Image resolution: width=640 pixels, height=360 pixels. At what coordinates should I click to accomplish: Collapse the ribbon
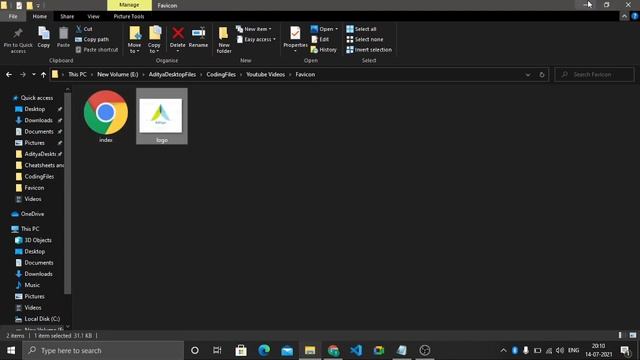click(624, 16)
